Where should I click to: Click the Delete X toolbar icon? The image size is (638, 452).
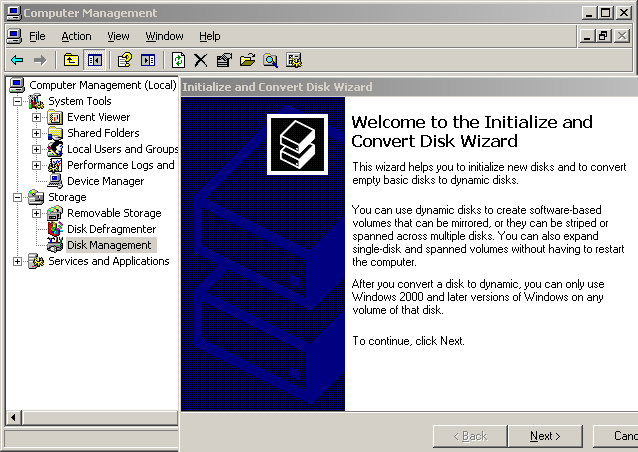click(201, 60)
